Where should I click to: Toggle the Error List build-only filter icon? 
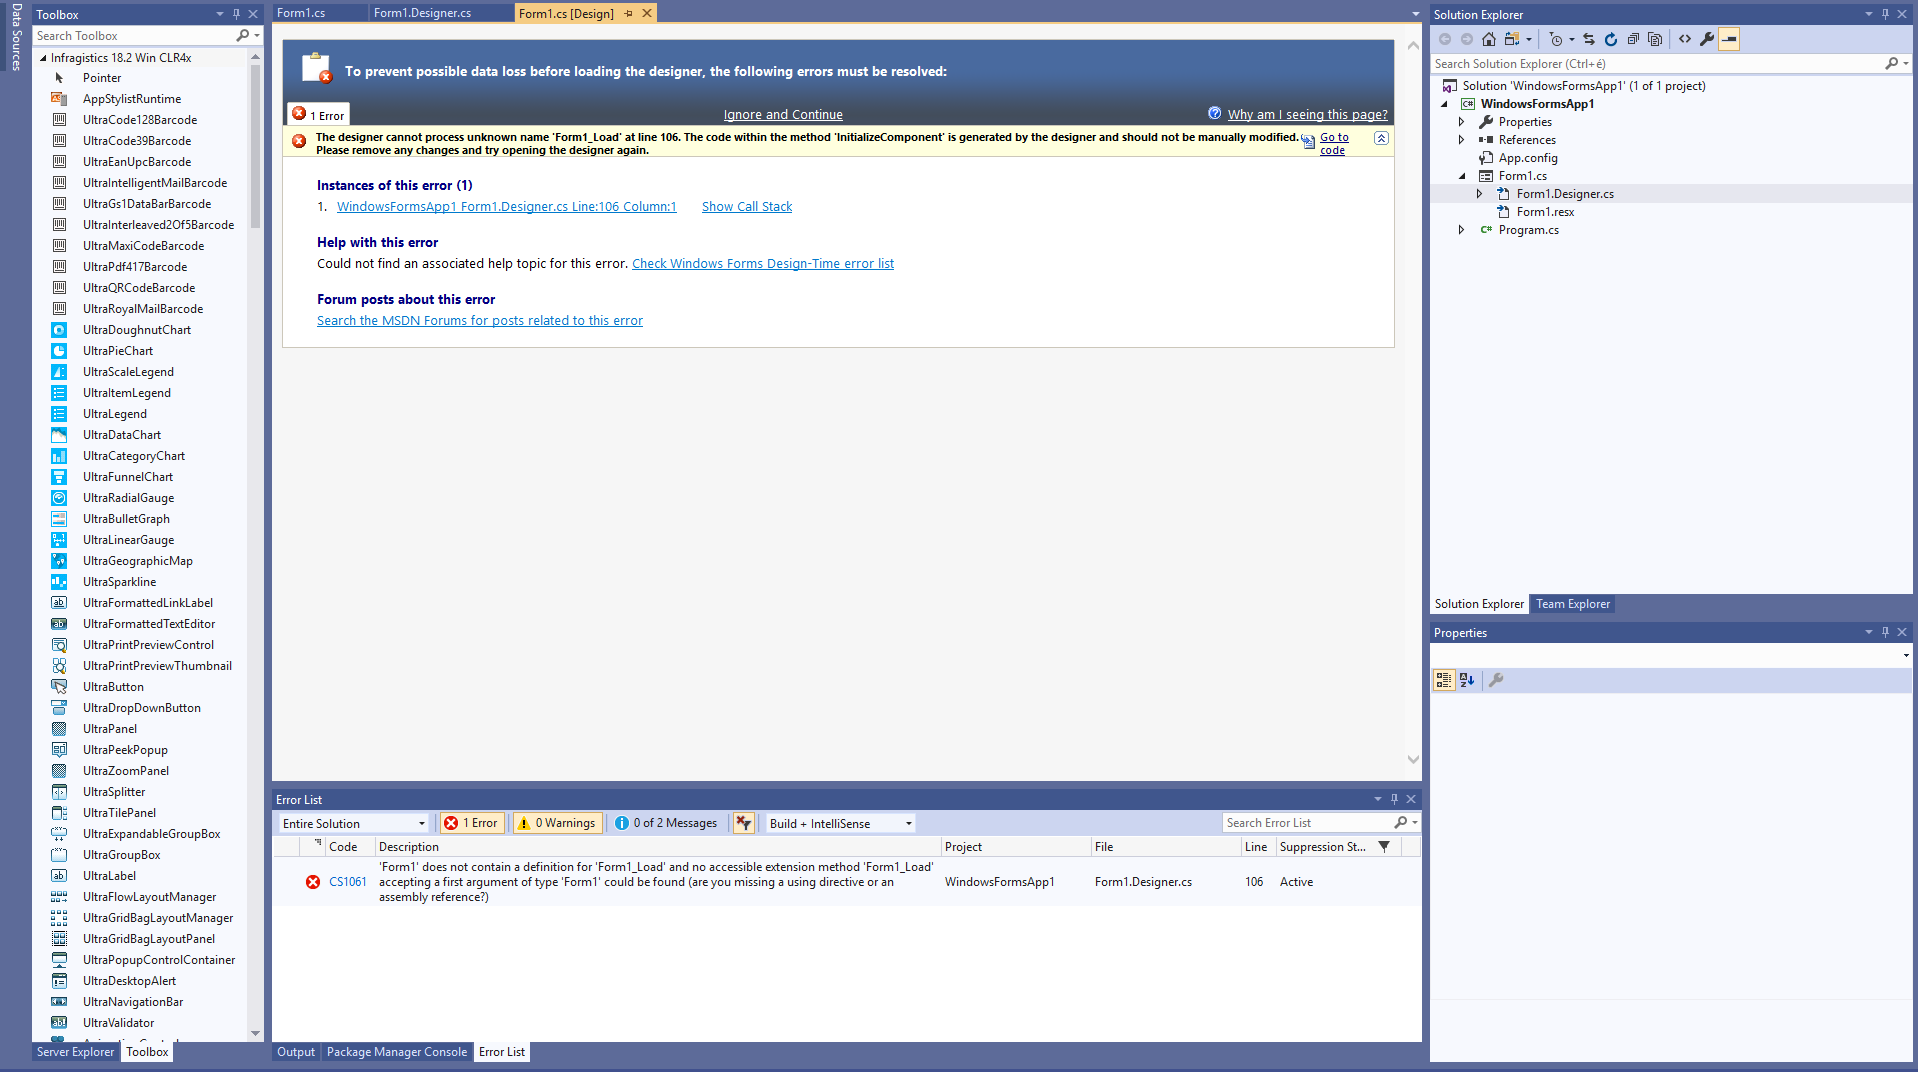click(743, 823)
